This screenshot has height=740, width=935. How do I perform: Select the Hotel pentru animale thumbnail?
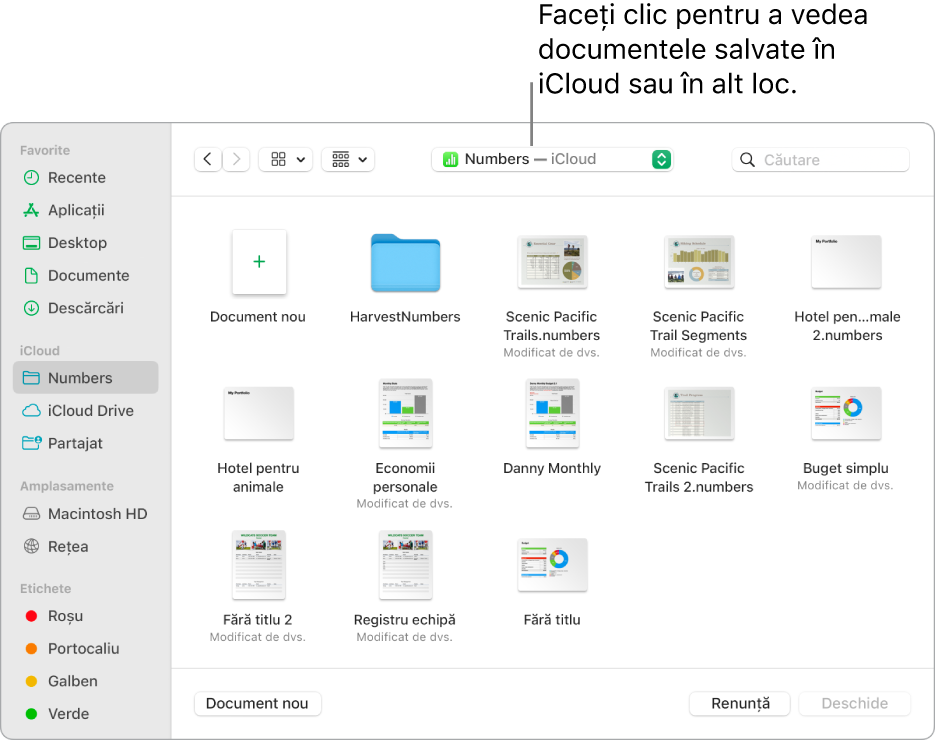pos(259,413)
